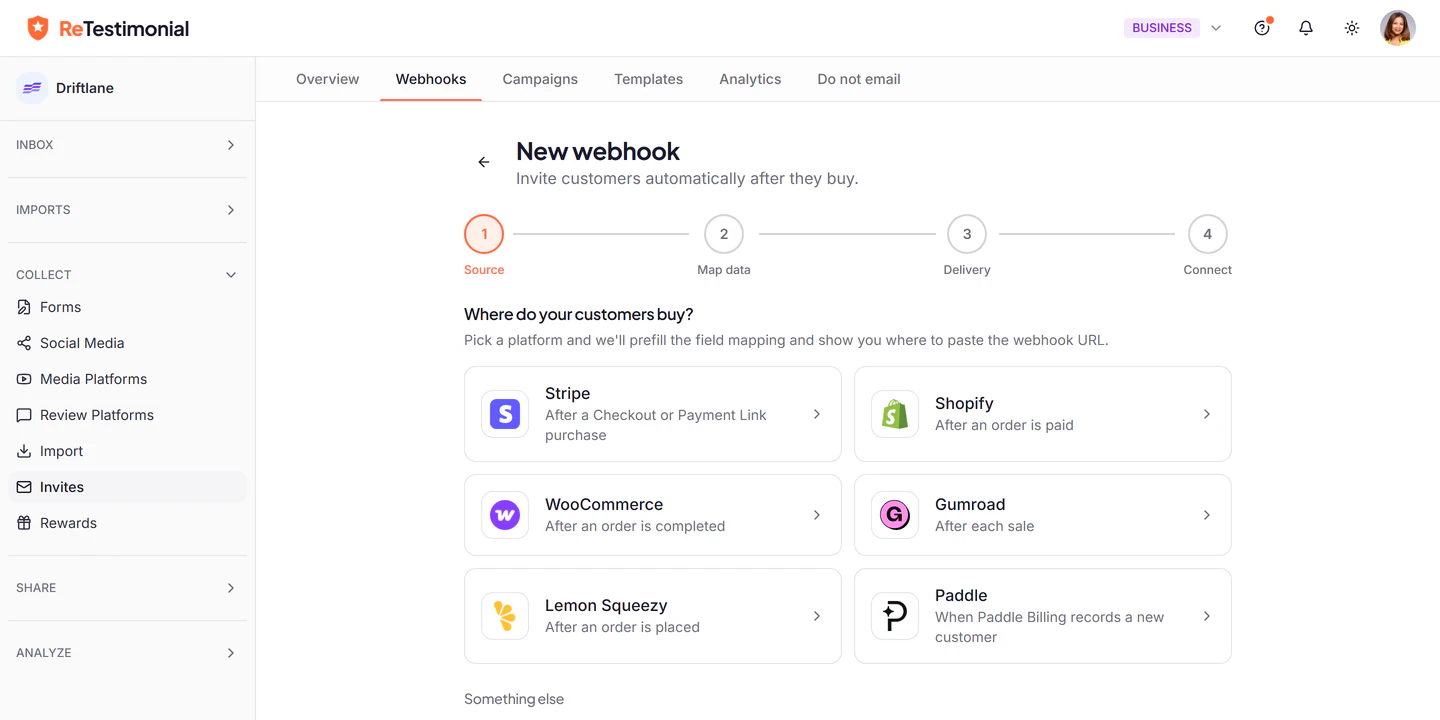Click the Shopify bag logo

pos(895,414)
